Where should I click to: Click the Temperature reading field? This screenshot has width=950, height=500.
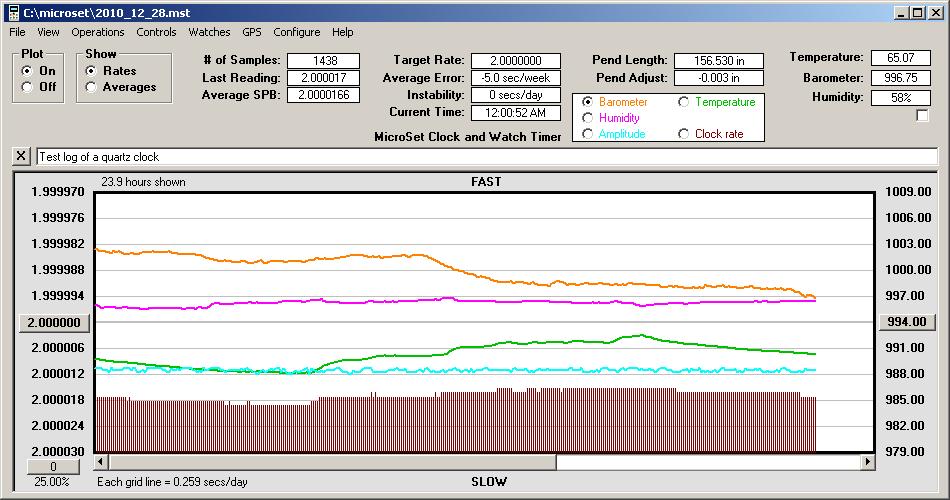click(900, 58)
